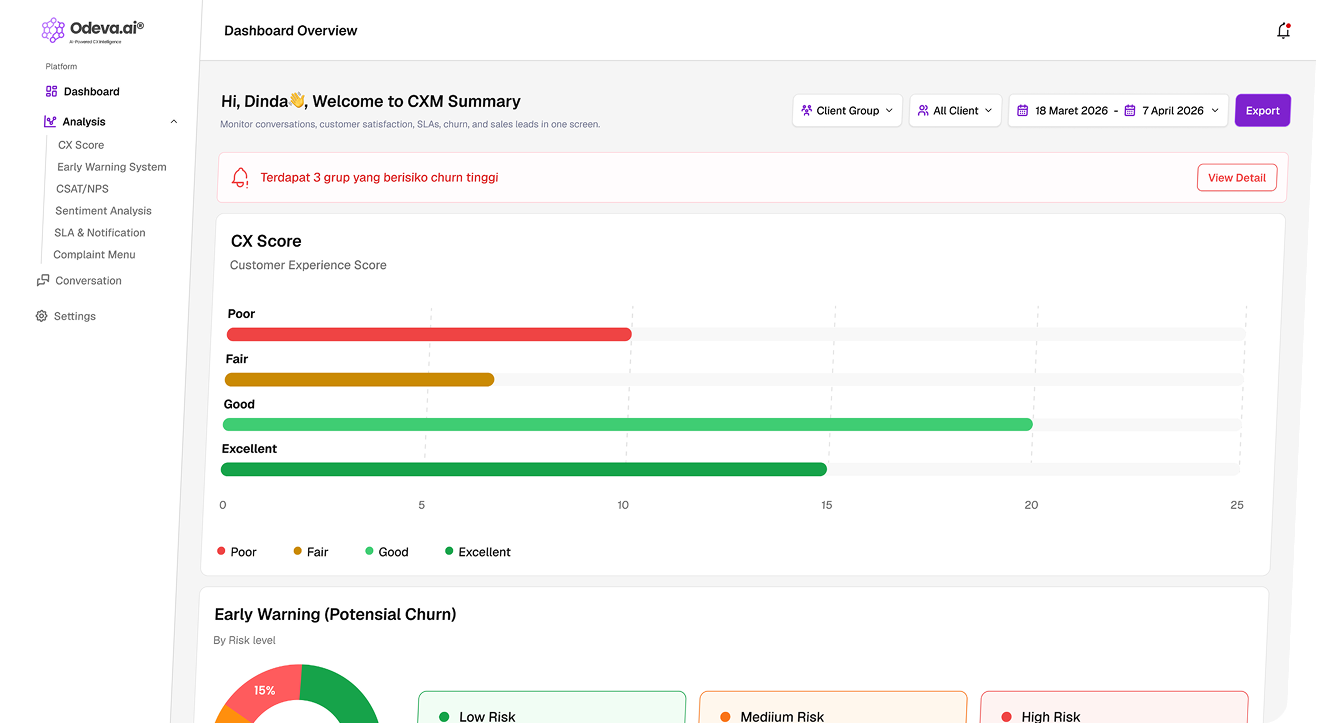Viewport: 1319px width, 724px height.
Task: Click the View Detail button
Action: click(x=1237, y=178)
